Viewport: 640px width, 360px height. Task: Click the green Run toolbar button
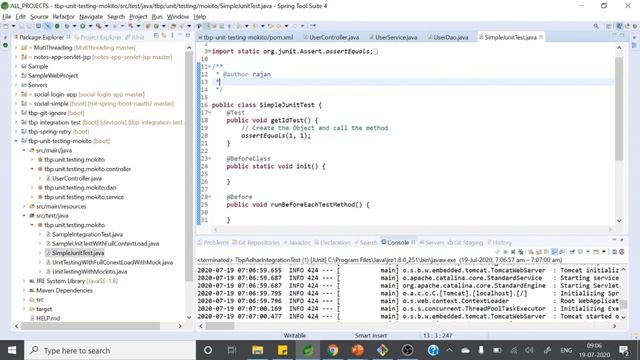(x=83, y=26)
